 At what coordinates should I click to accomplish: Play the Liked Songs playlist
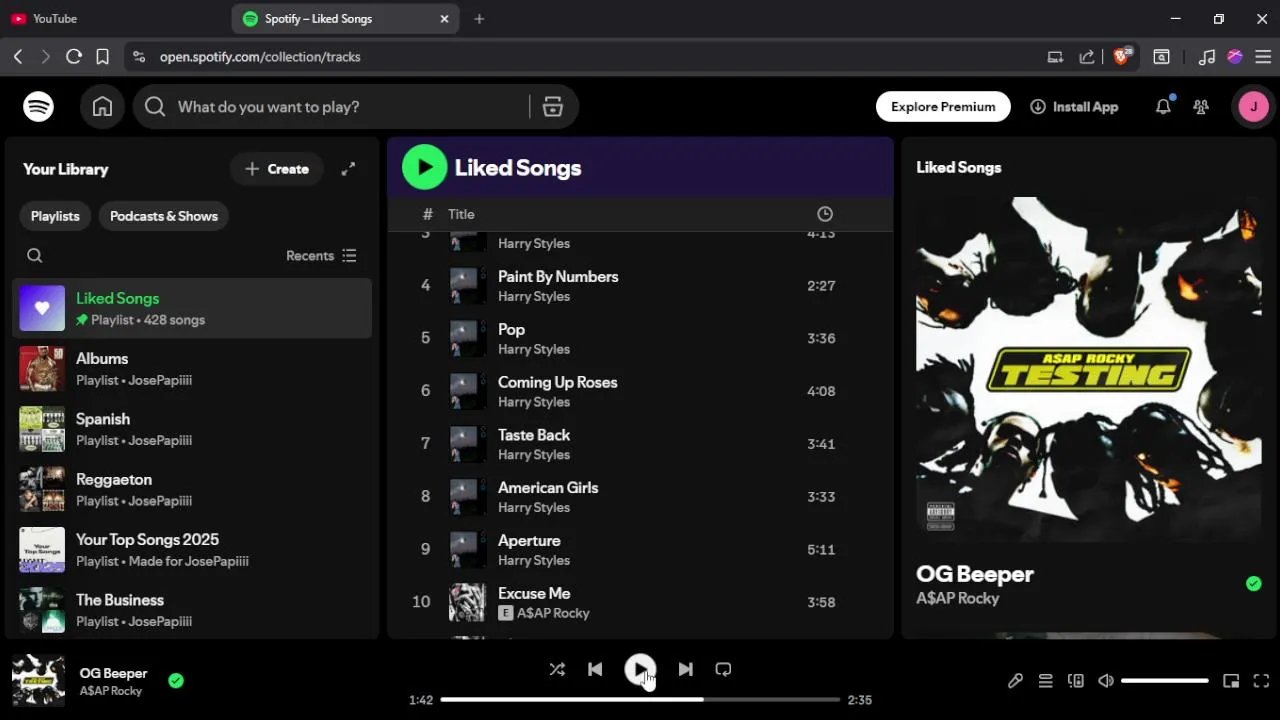pos(425,167)
